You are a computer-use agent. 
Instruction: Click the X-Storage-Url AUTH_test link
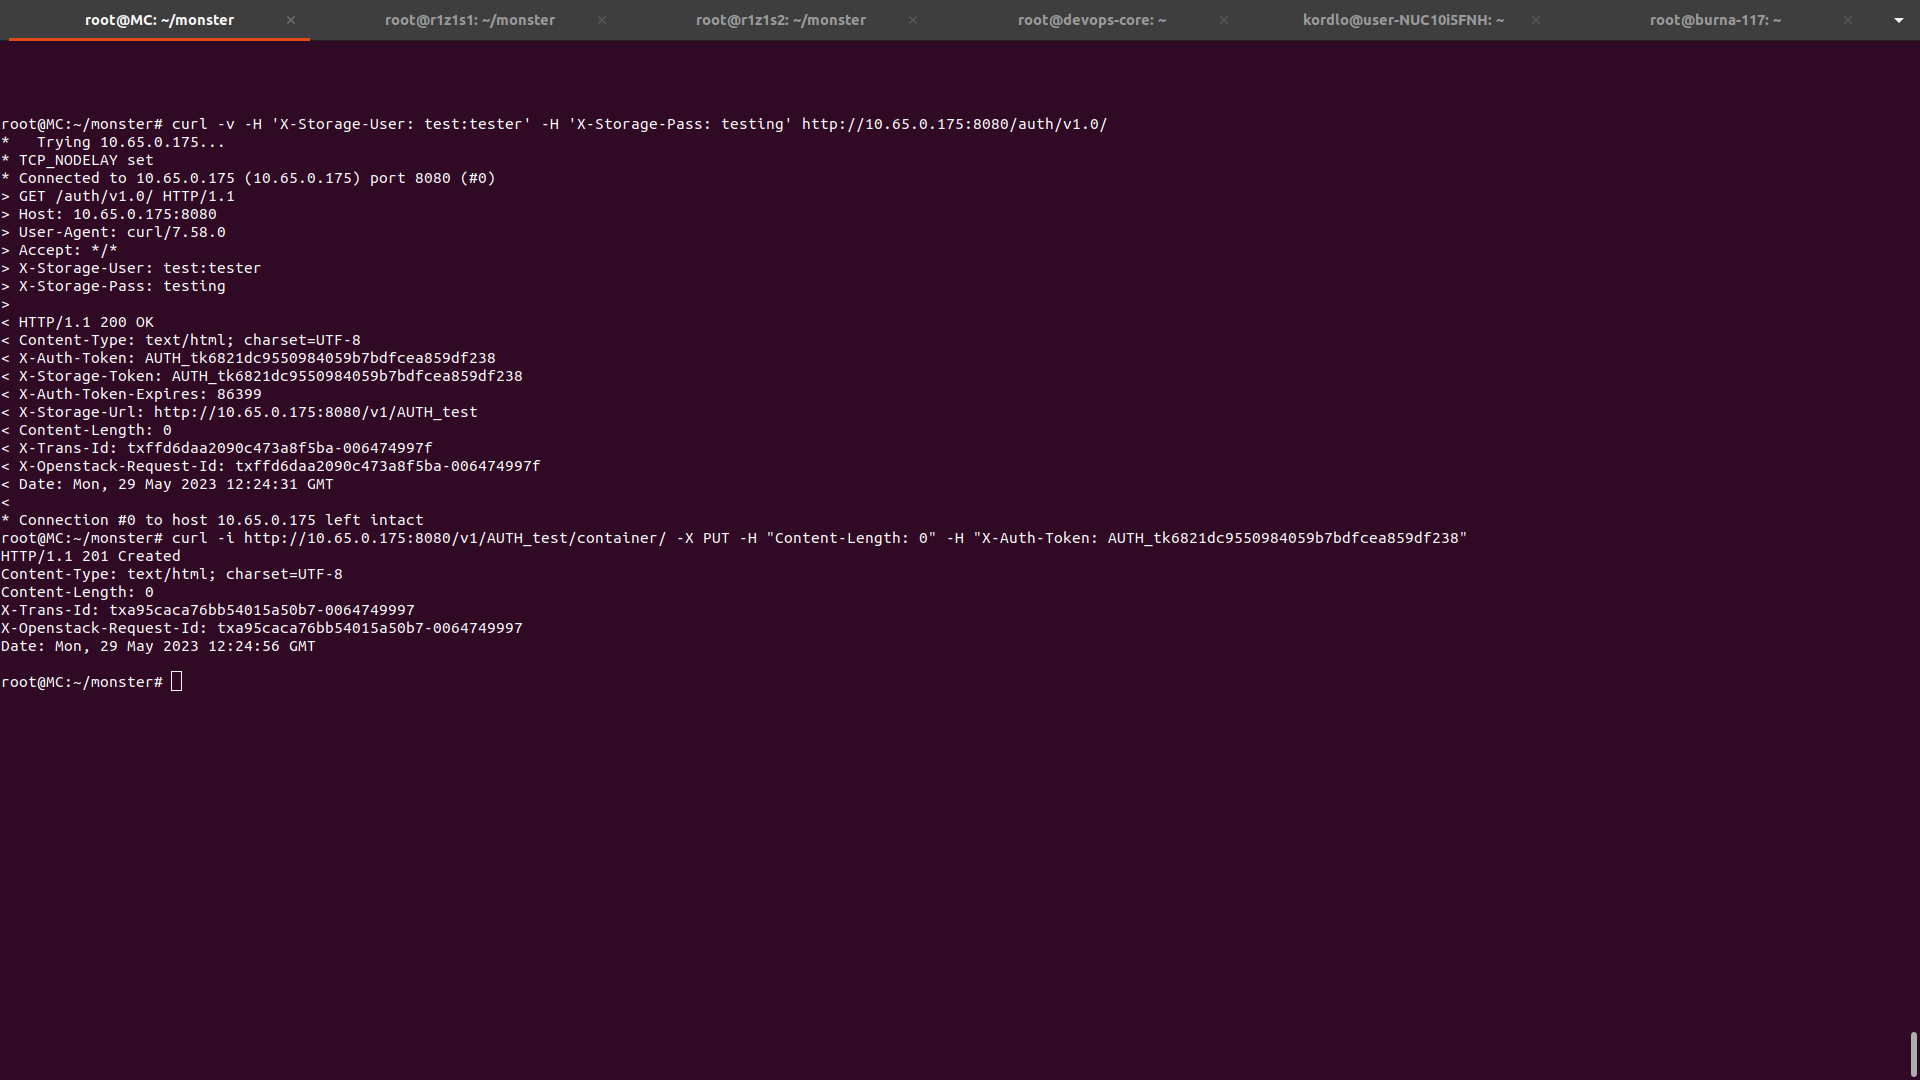point(315,413)
